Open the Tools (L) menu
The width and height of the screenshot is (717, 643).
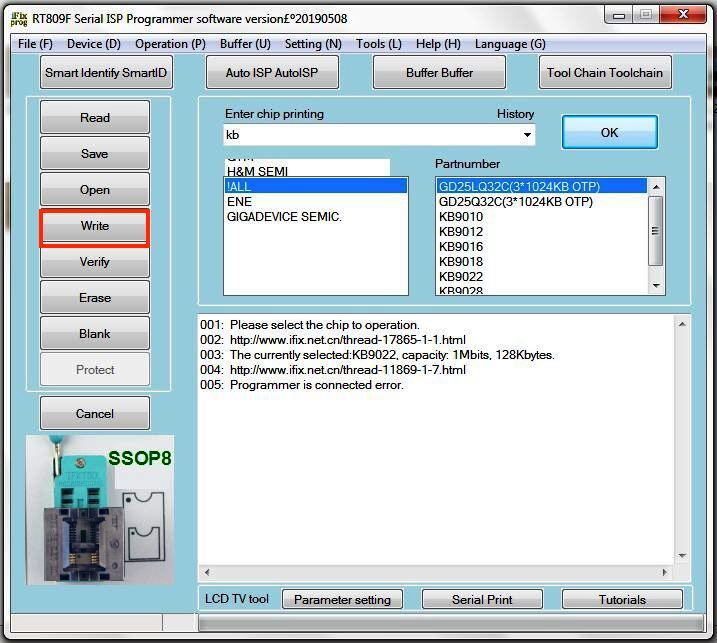[378, 44]
